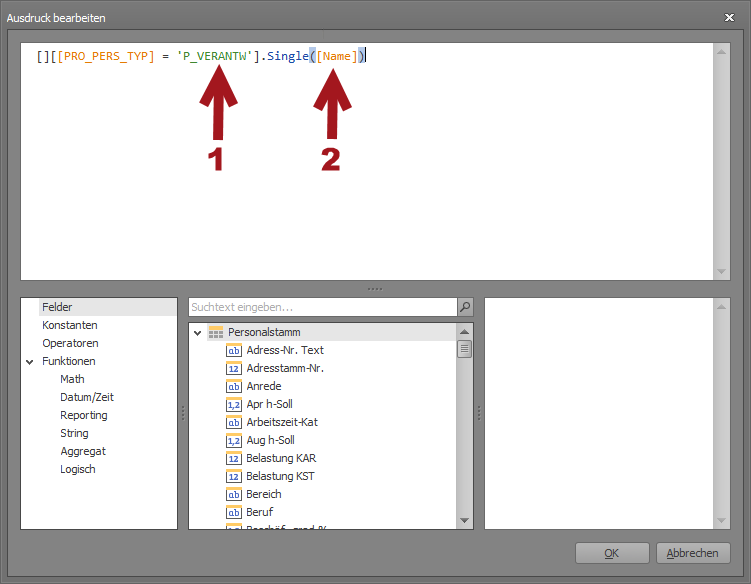Click the field list scrollbar thumb
The width and height of the screenshot is (751, 584).
(464, 349)
